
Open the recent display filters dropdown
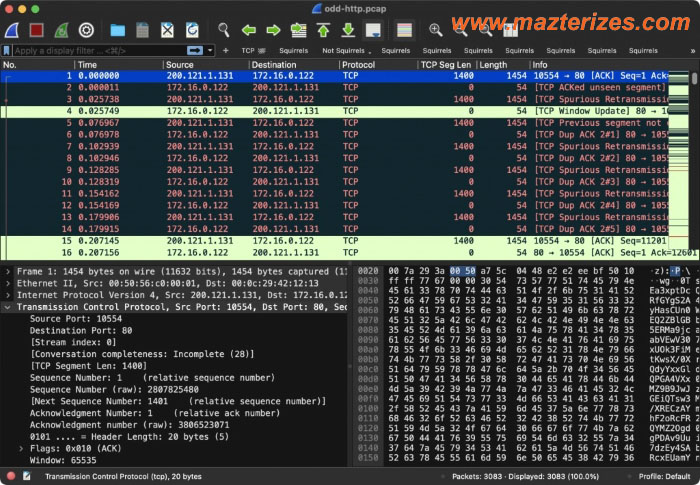210,50
